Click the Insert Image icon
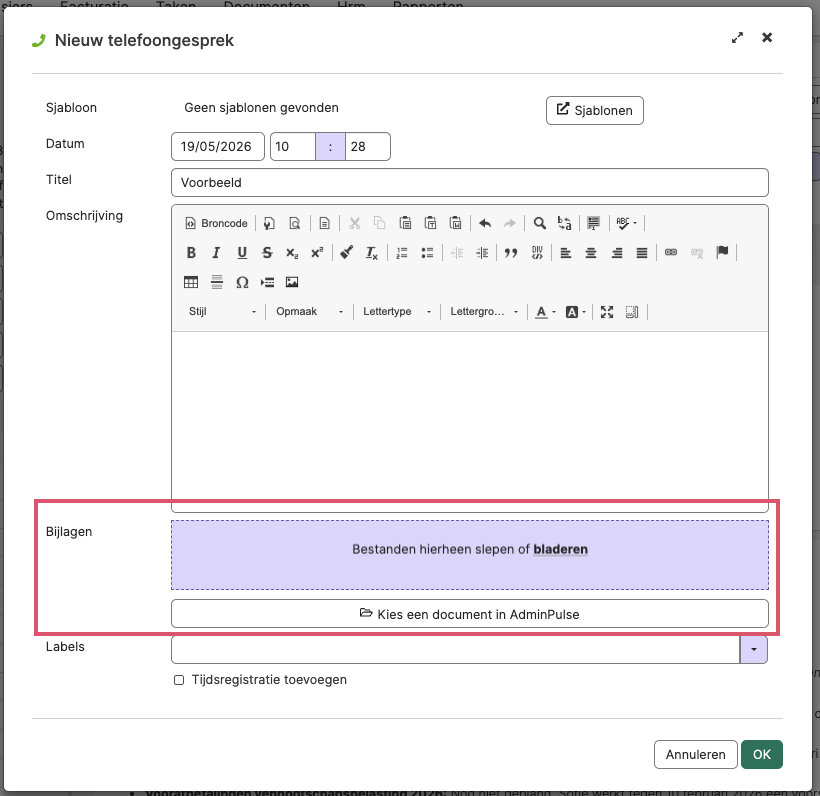820x796 pixels. pyautogui.click(x=292, y=282)
